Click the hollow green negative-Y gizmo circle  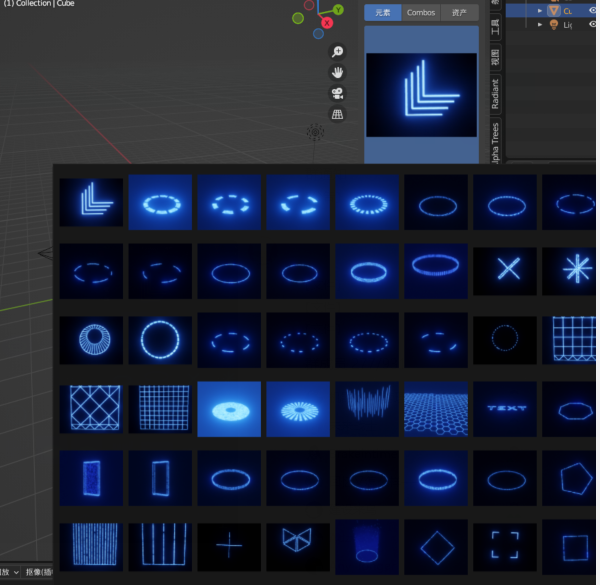click(x=298, y=18)
